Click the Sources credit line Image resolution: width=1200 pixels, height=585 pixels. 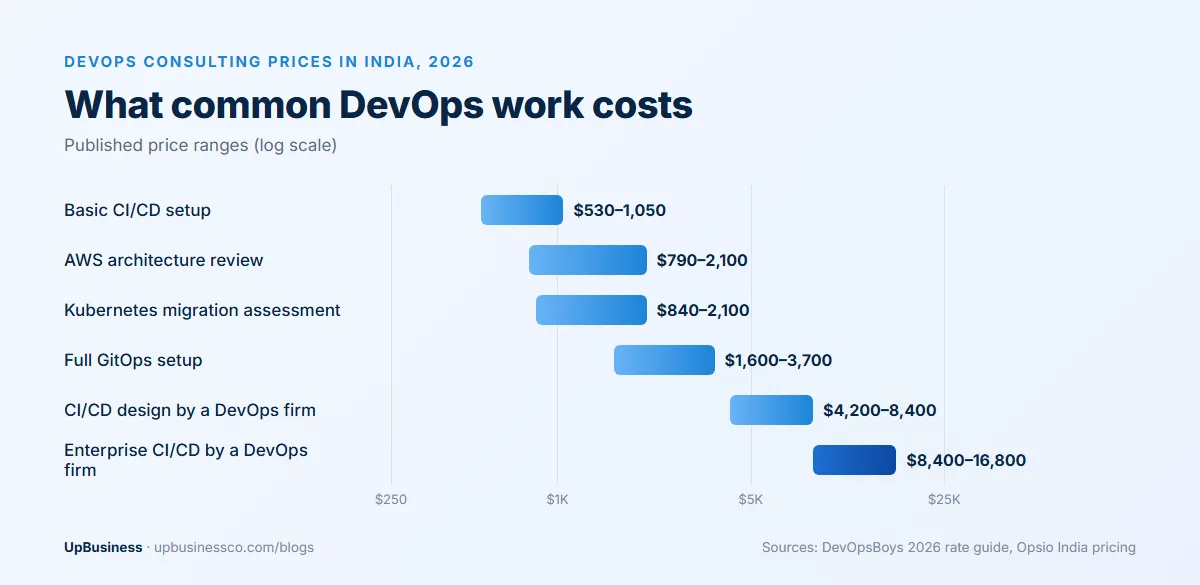(948, 547)
